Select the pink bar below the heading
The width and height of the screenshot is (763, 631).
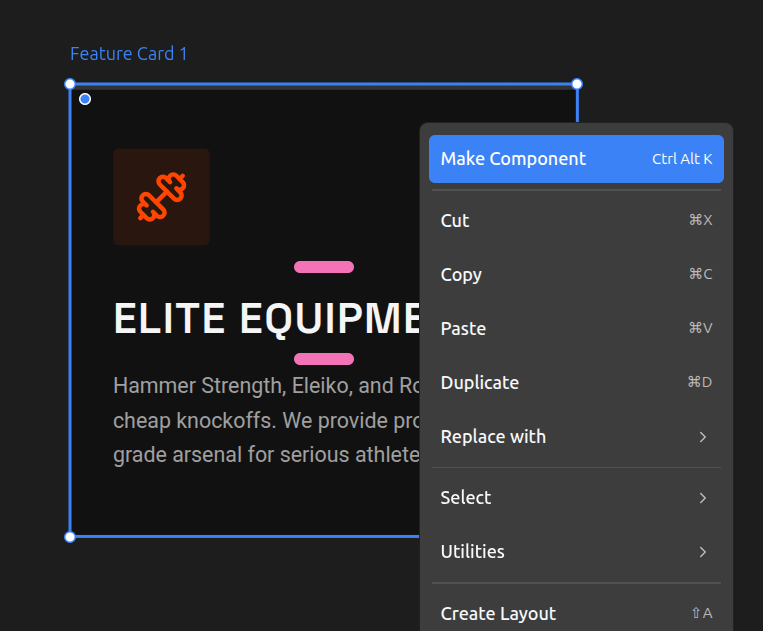click(x=324, y=359)
